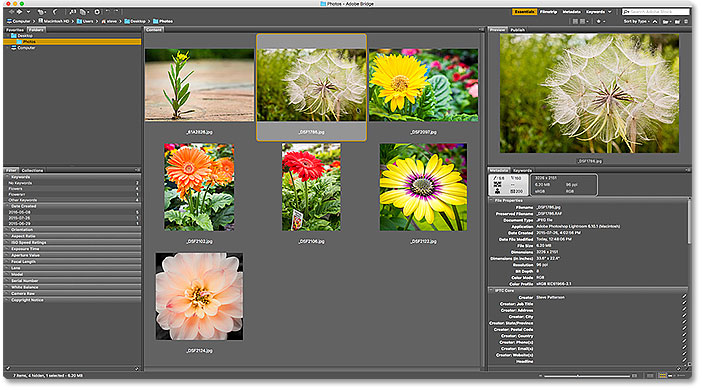This screenshot has width=702, height=390.
Task: Select the pink dahlia _DSF2124 thumbnail
Action: coord(199,296)
